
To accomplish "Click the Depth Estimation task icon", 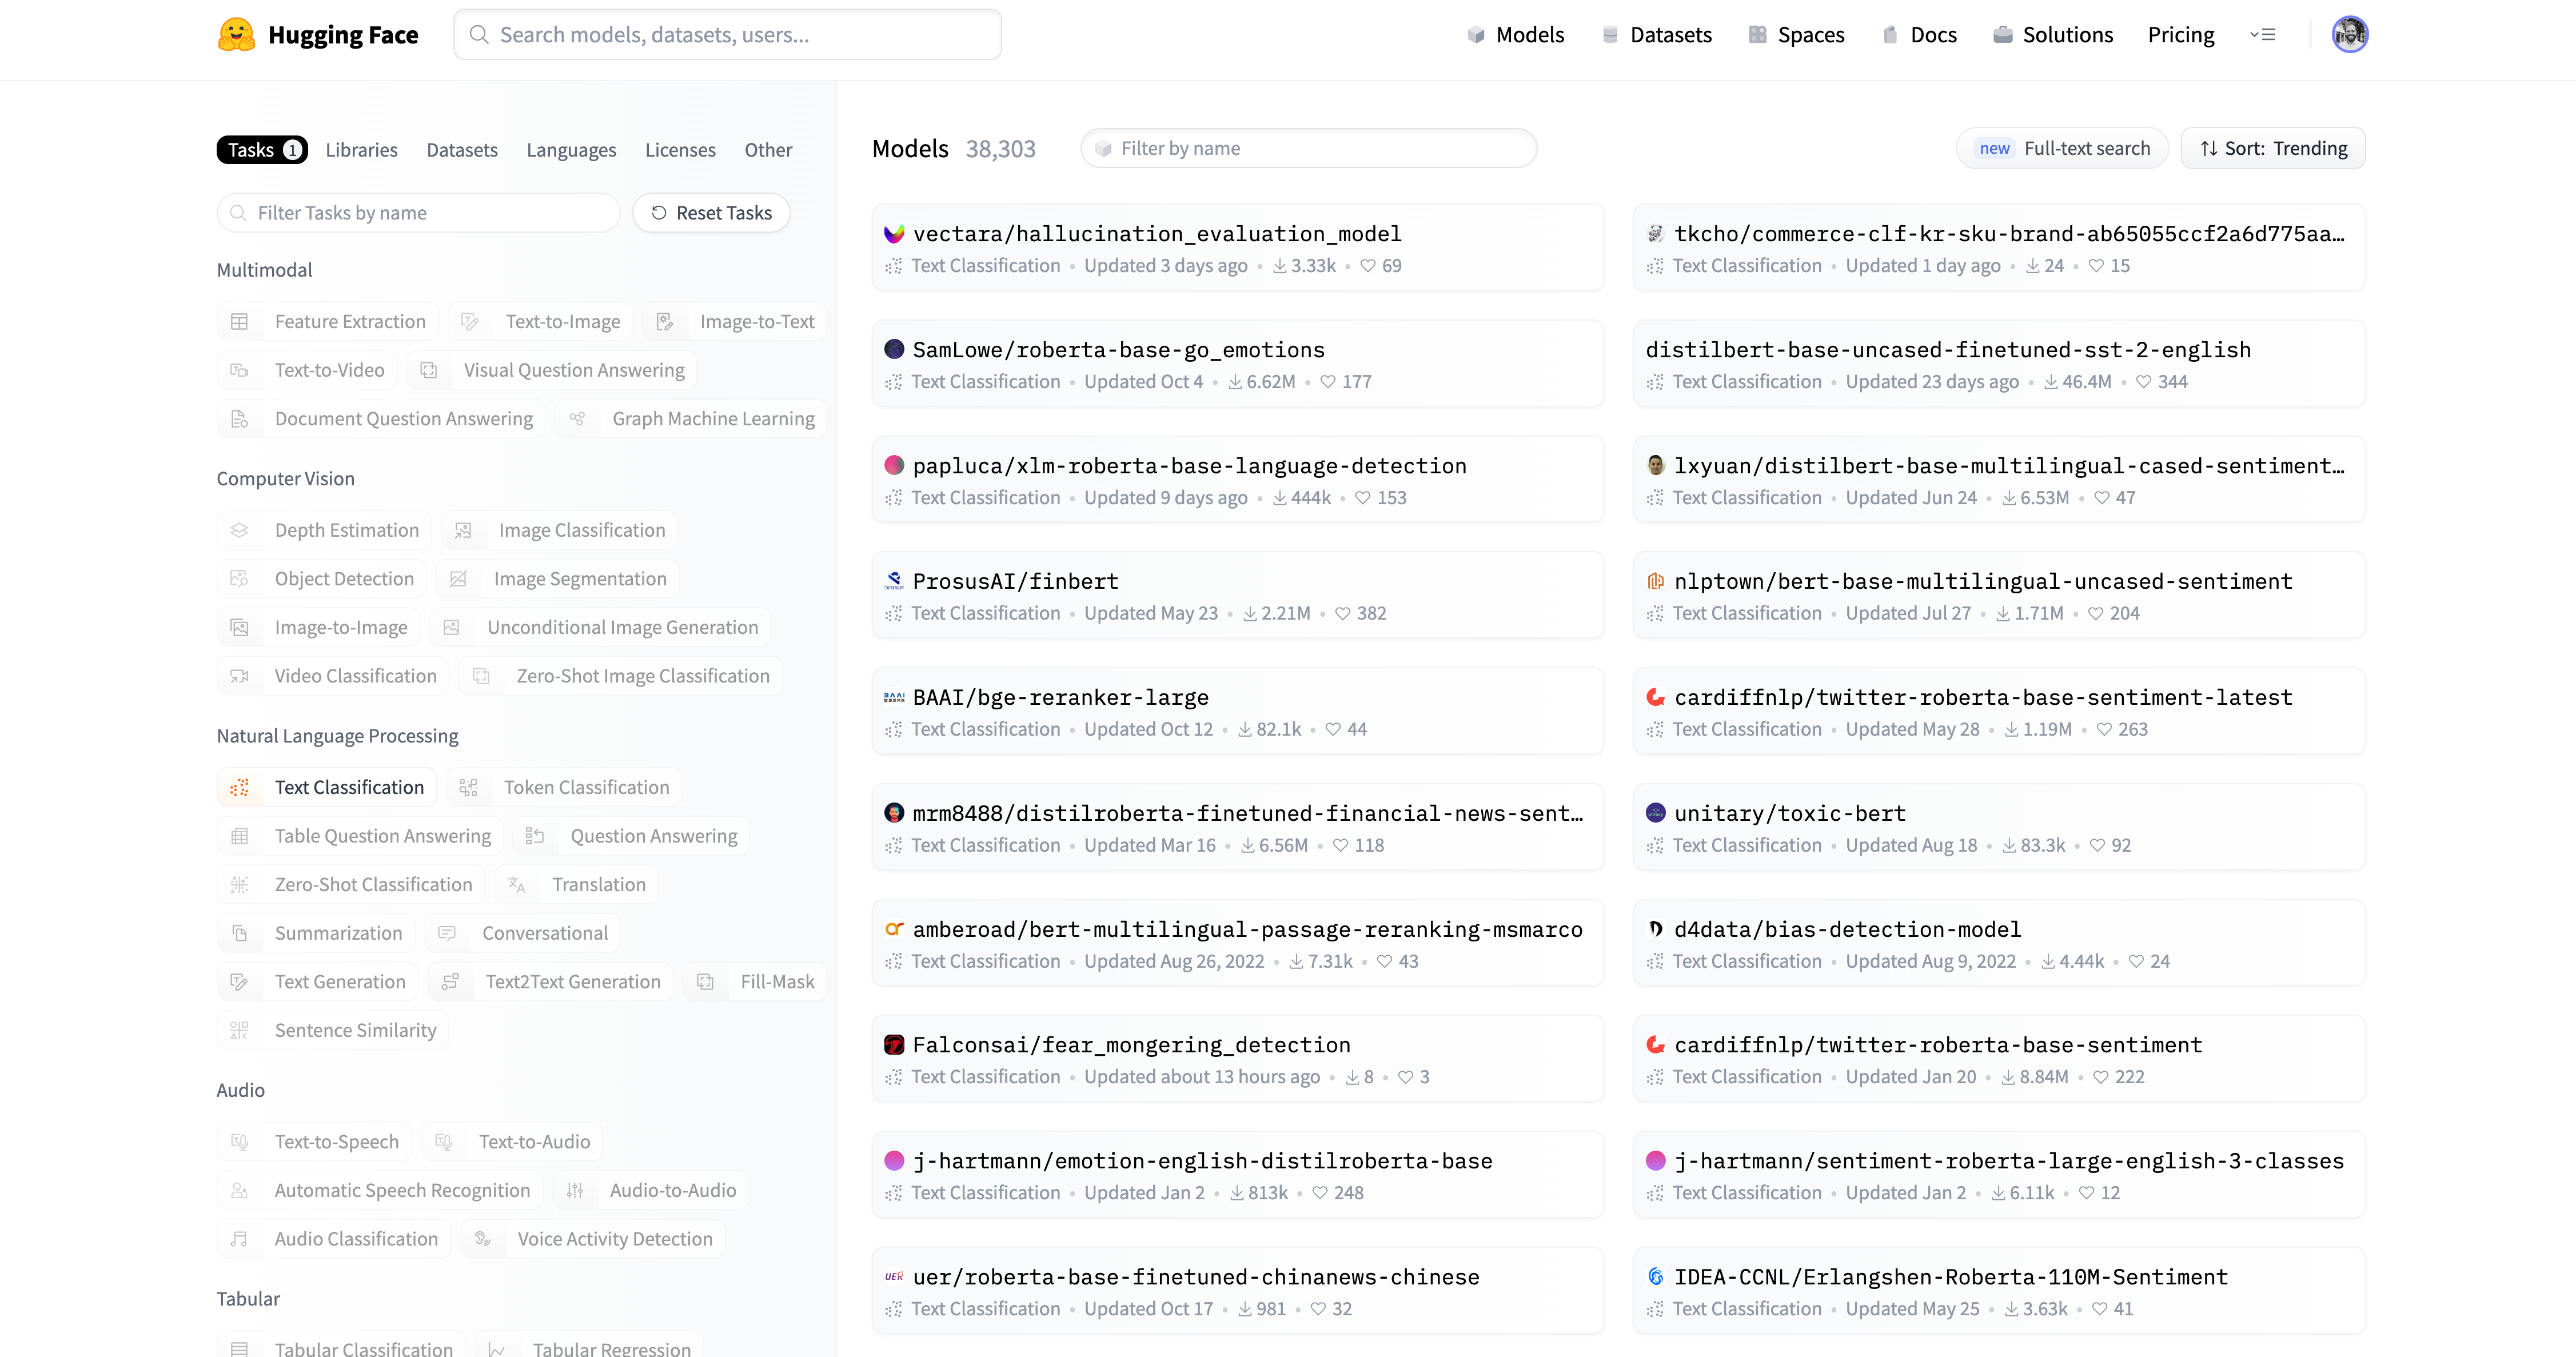I will coord(240,531).
